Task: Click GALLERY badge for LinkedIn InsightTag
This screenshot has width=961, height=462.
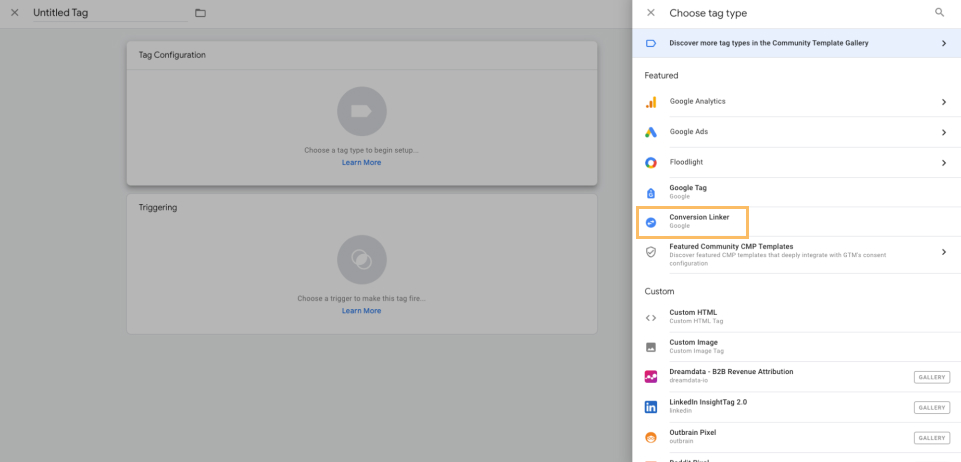Action: click(932, 407)
